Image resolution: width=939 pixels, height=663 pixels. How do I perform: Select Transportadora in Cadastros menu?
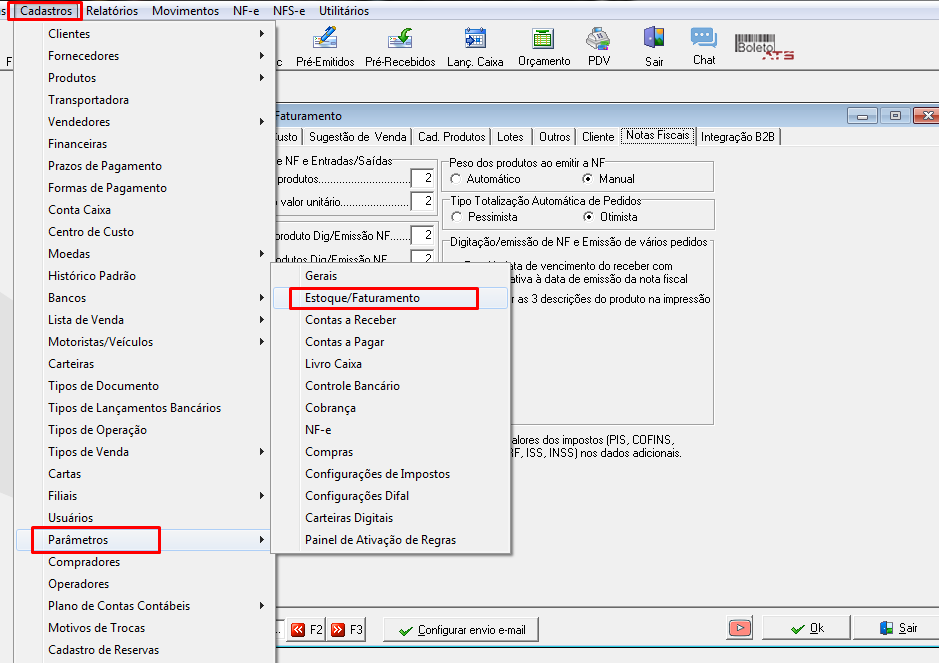(x=145, y=100)
